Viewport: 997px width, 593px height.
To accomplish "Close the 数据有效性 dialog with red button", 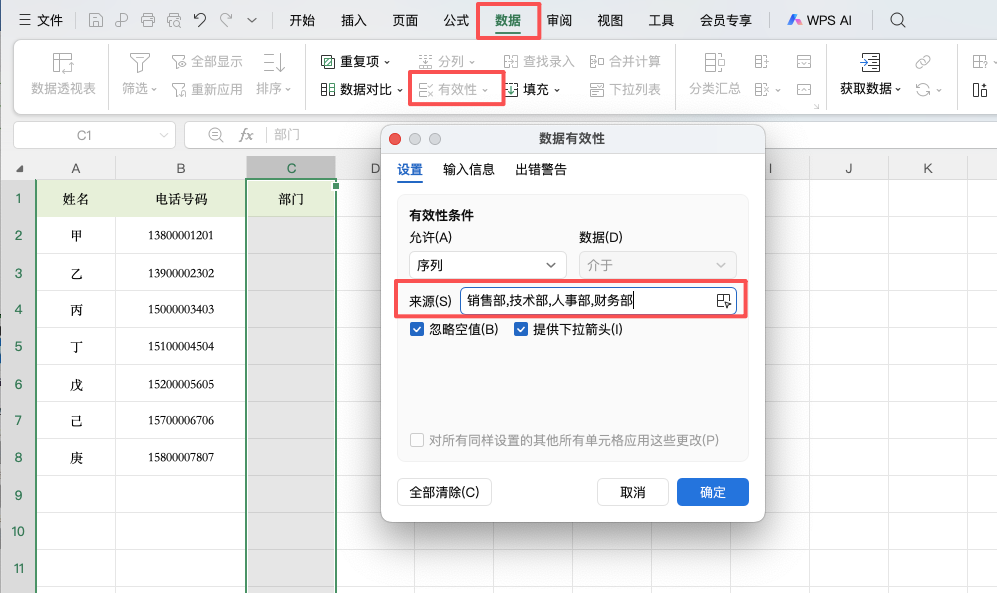I will coord(395,139).
